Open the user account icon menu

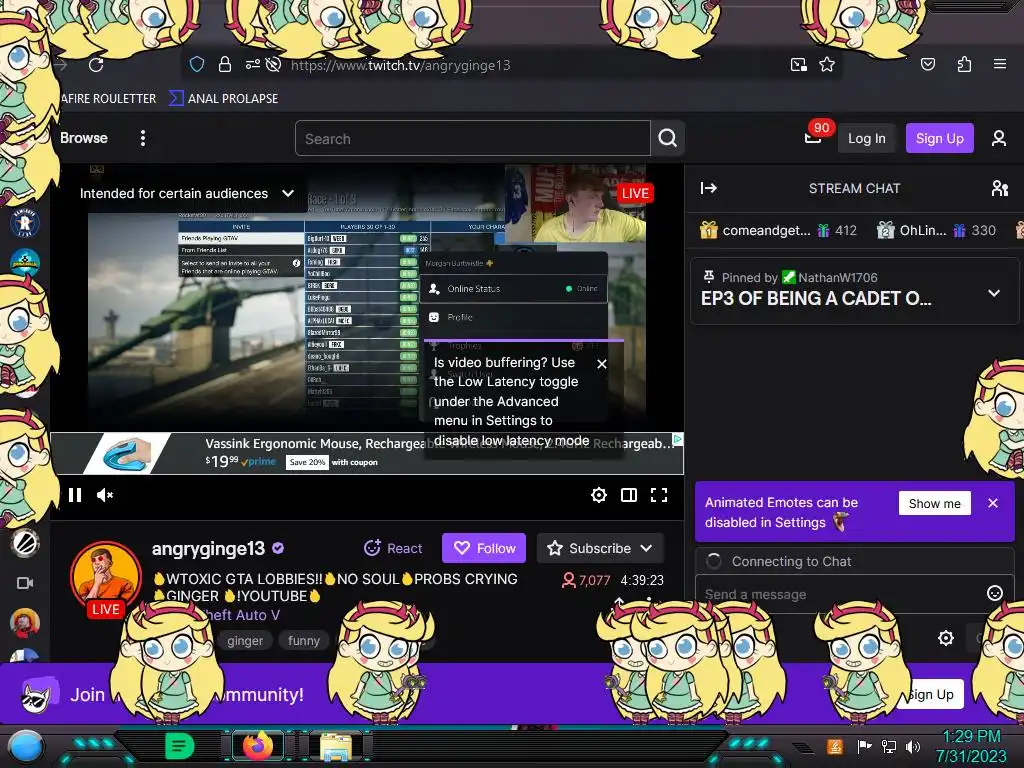(x=999, y=138)
